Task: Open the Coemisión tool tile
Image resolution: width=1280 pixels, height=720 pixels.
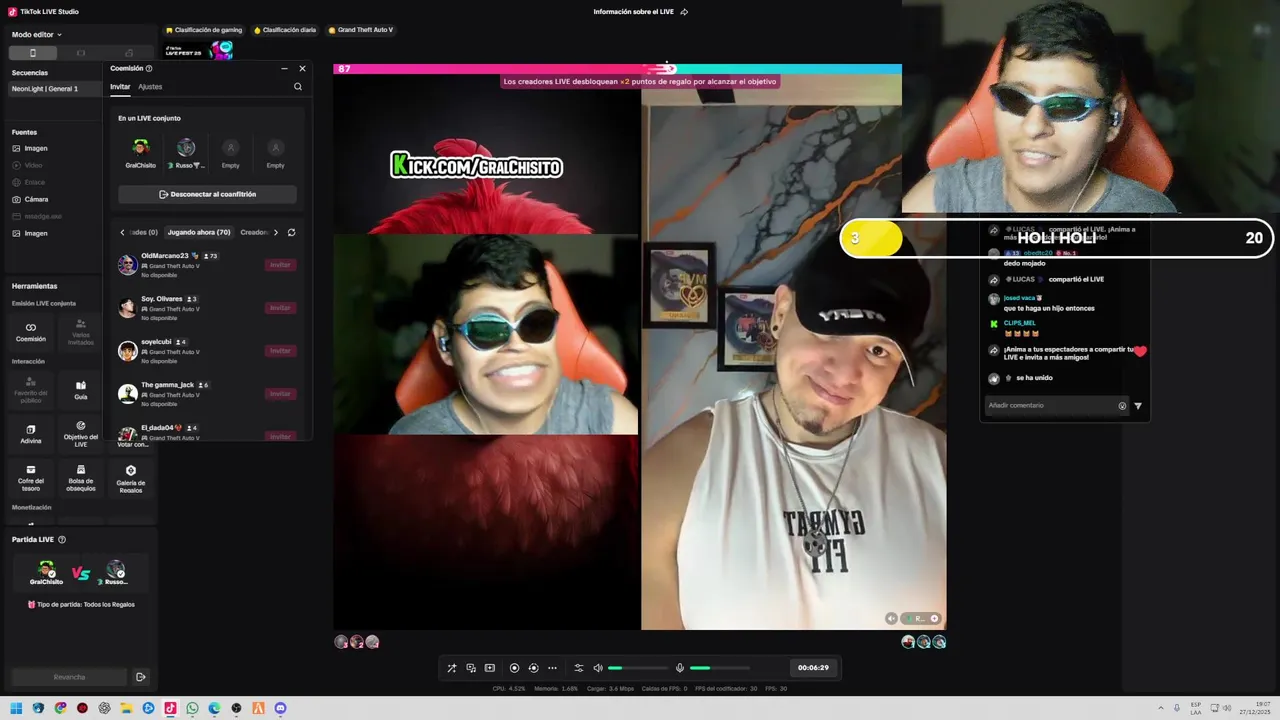Action: point(31,332)
